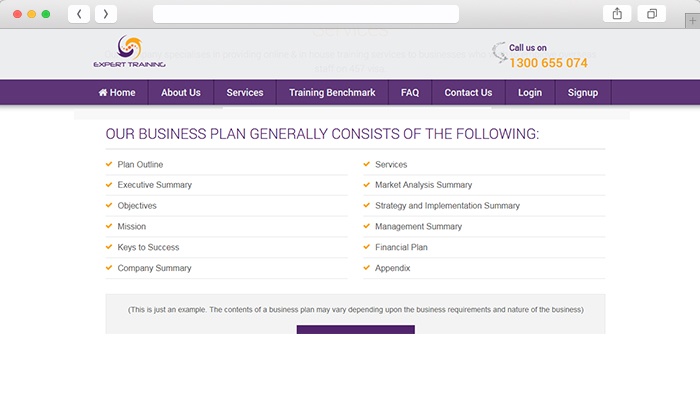Click the Expert Training logo

click(129, 51)
